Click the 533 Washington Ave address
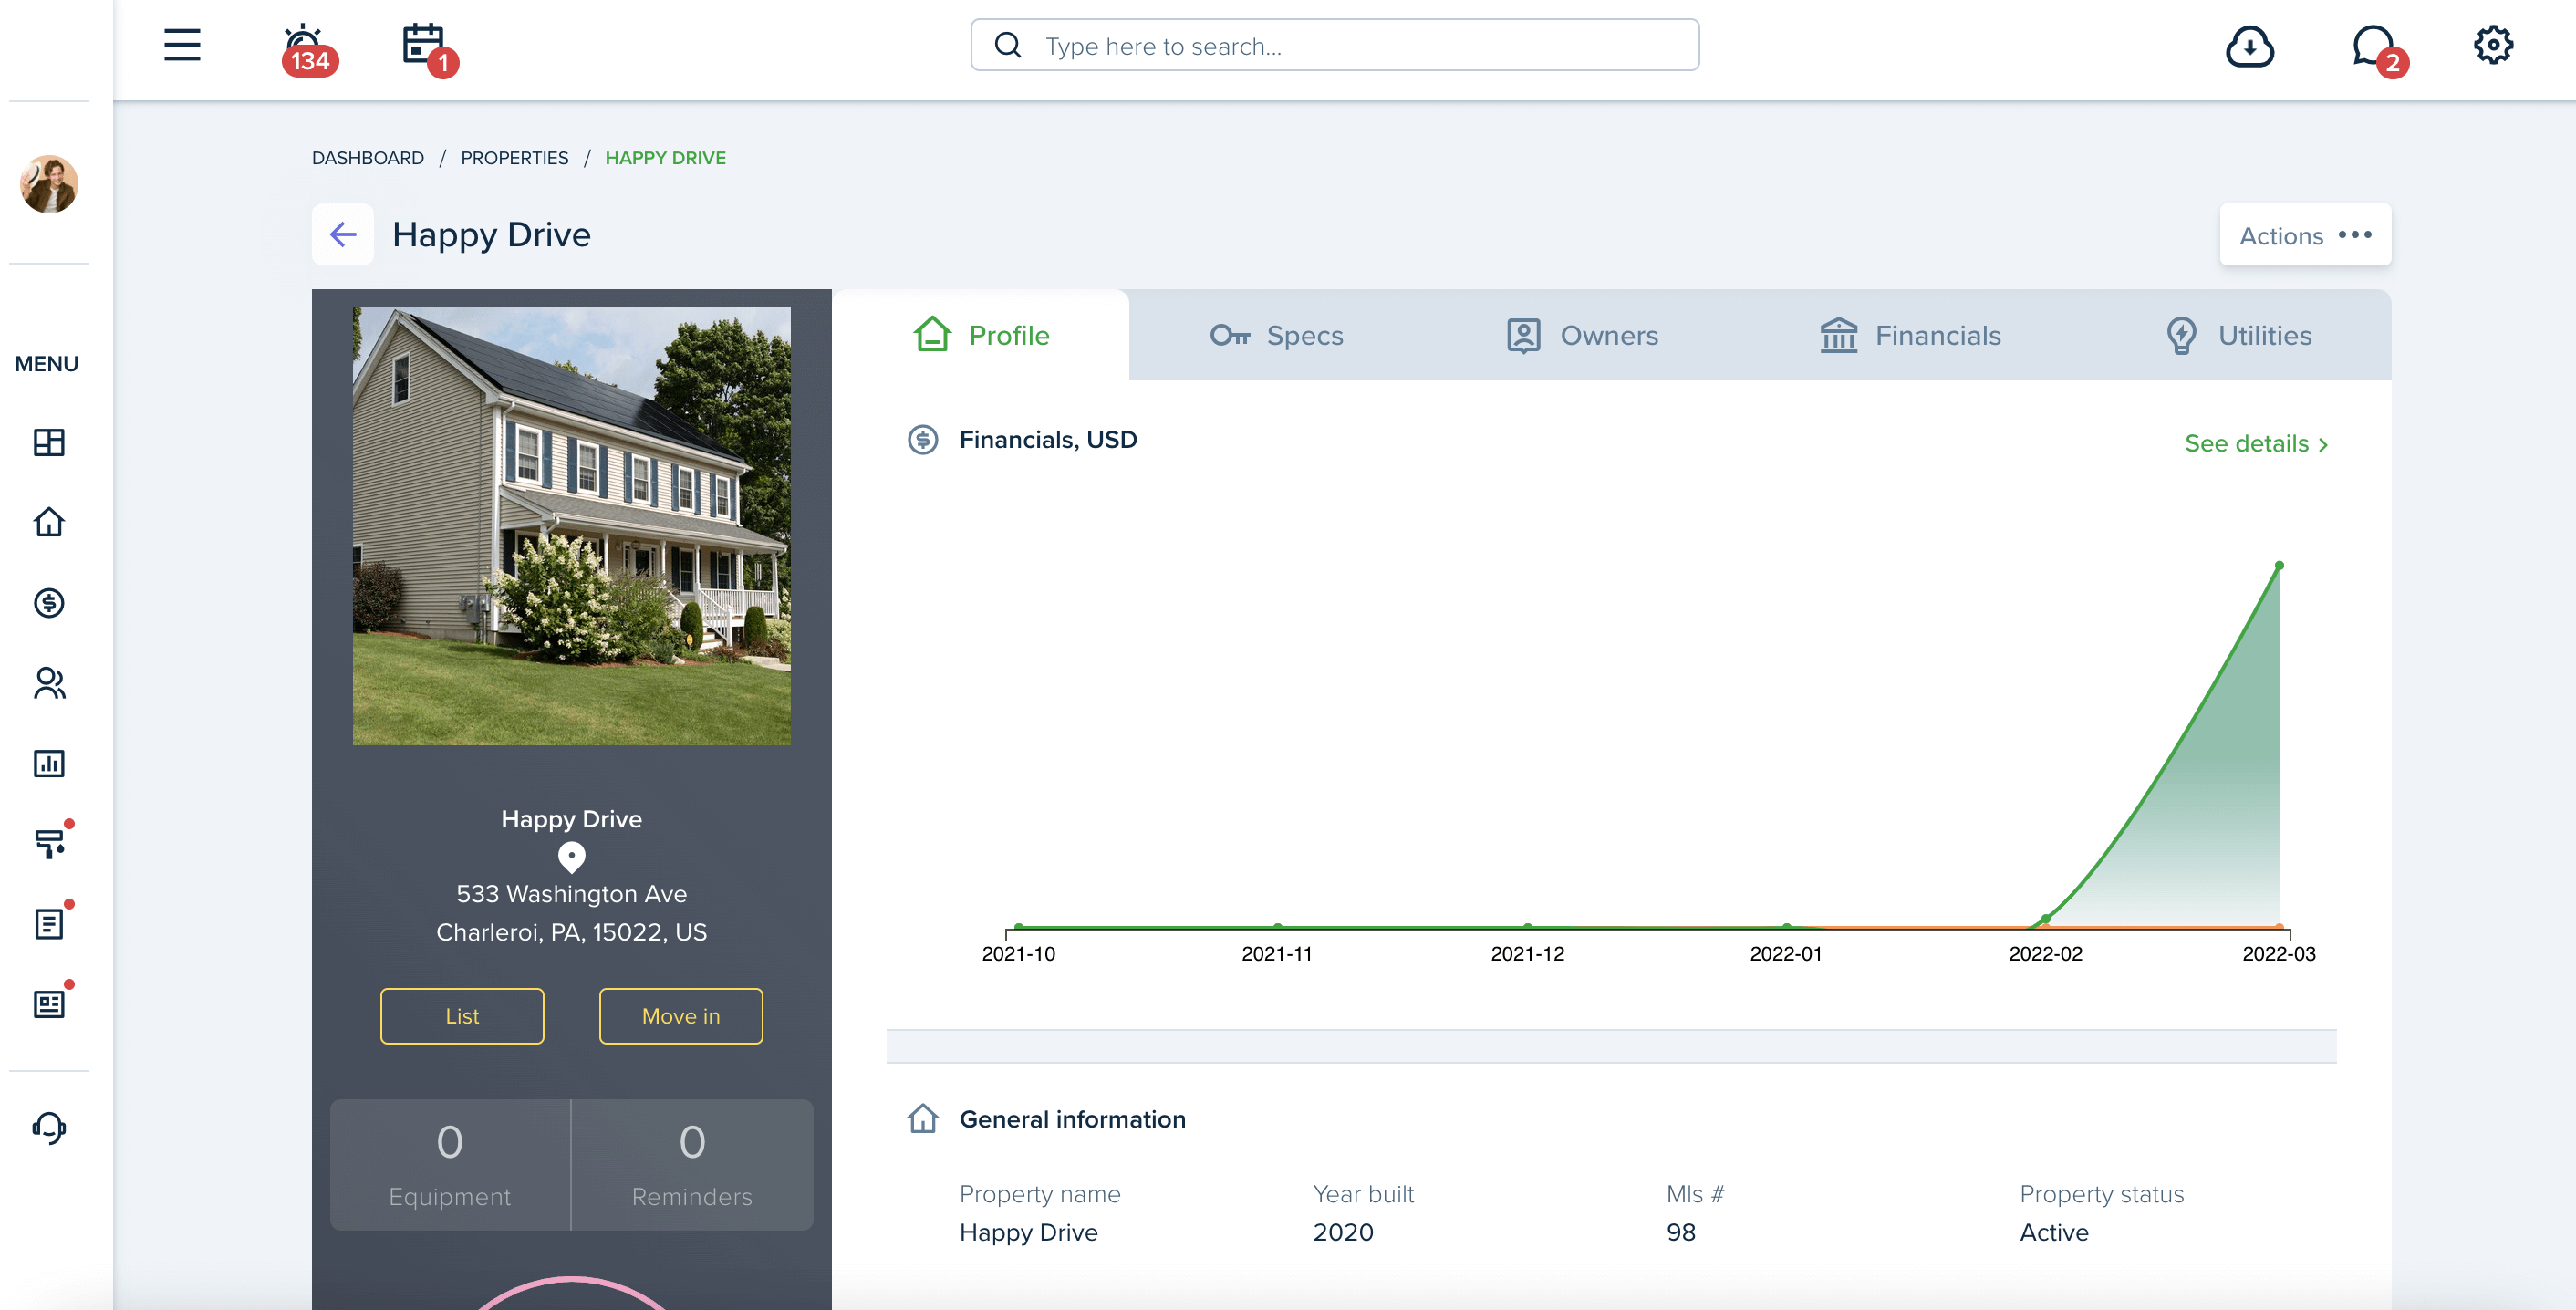2576x1310 pixels. [x=571, y=894]
